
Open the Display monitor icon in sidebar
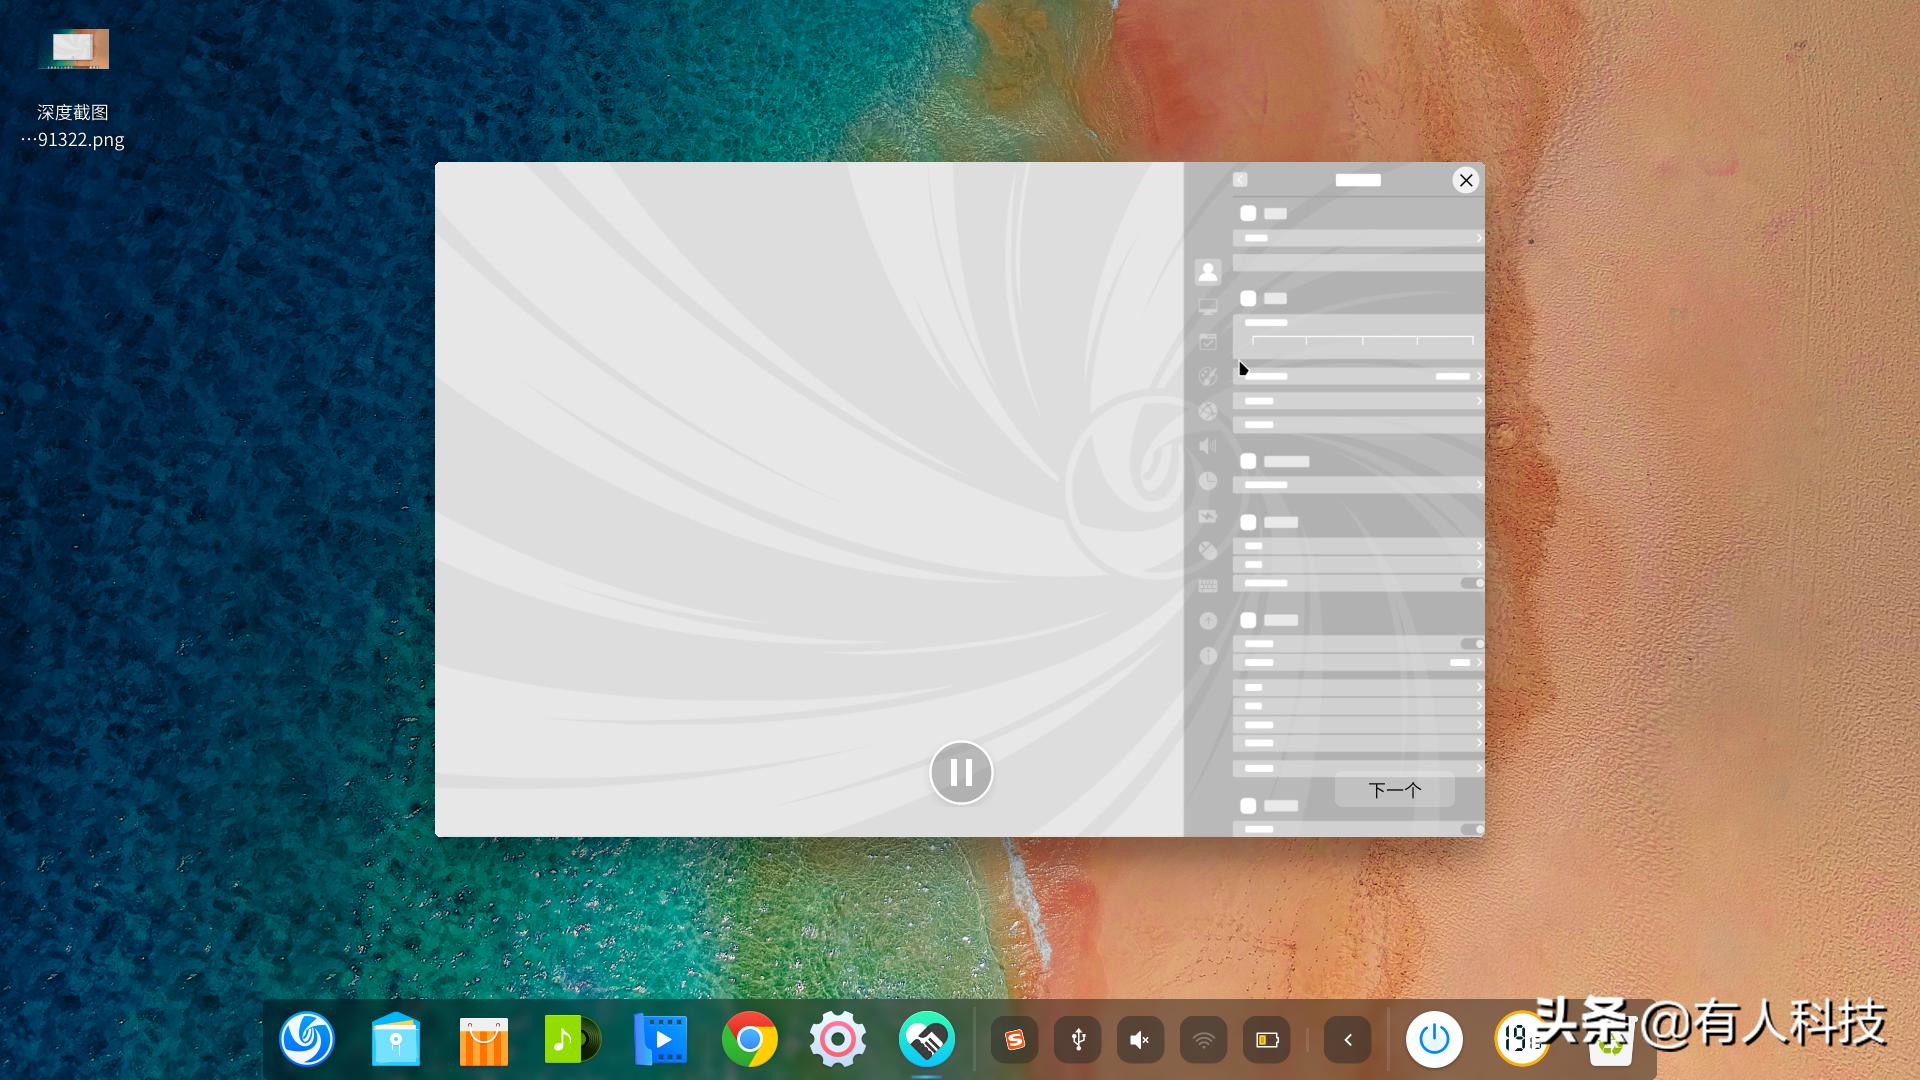pos(1208,306)
